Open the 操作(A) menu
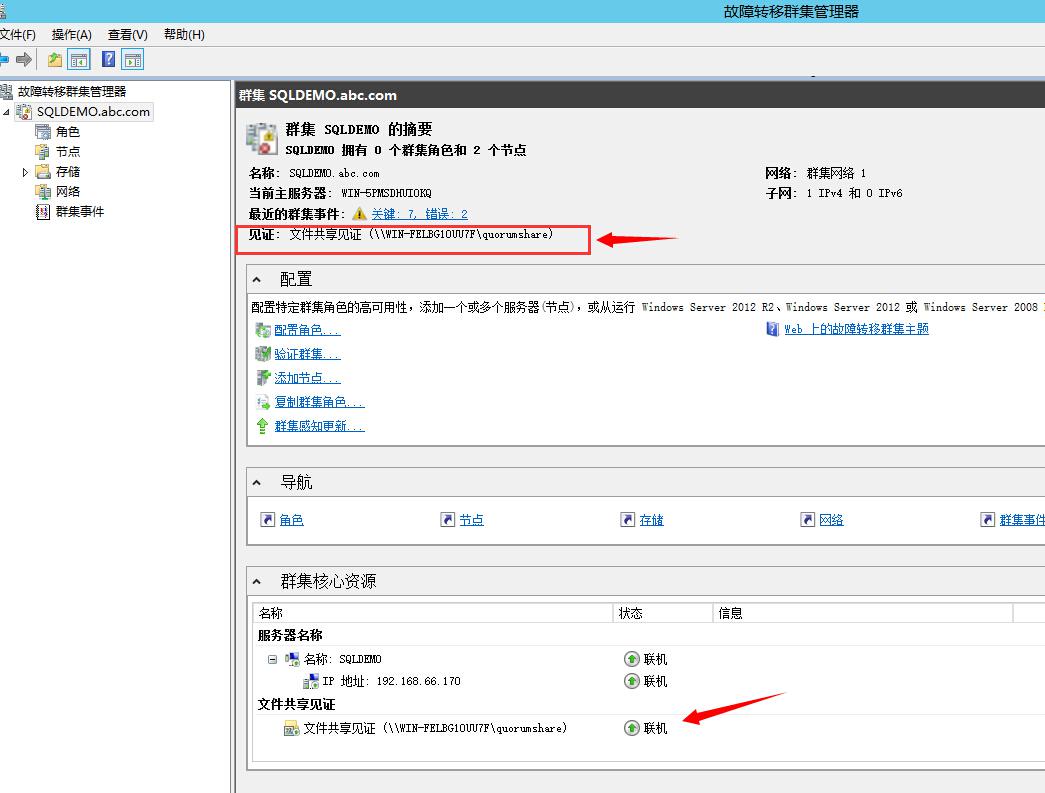 coord(71,35)
